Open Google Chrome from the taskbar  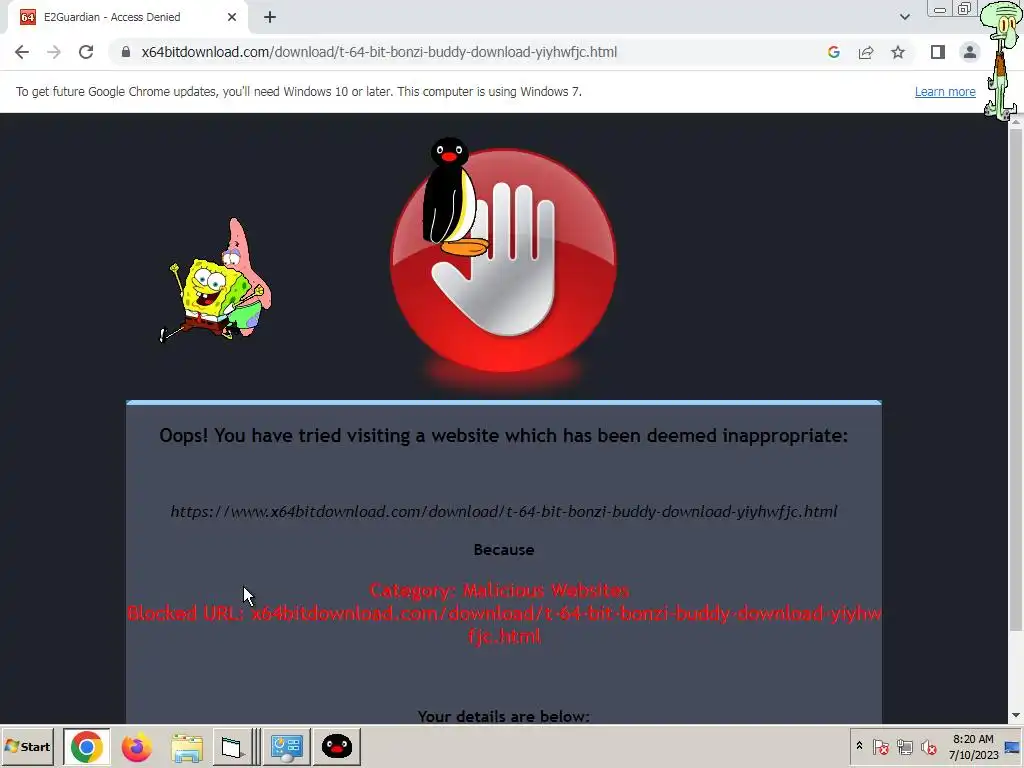point(86,746)
